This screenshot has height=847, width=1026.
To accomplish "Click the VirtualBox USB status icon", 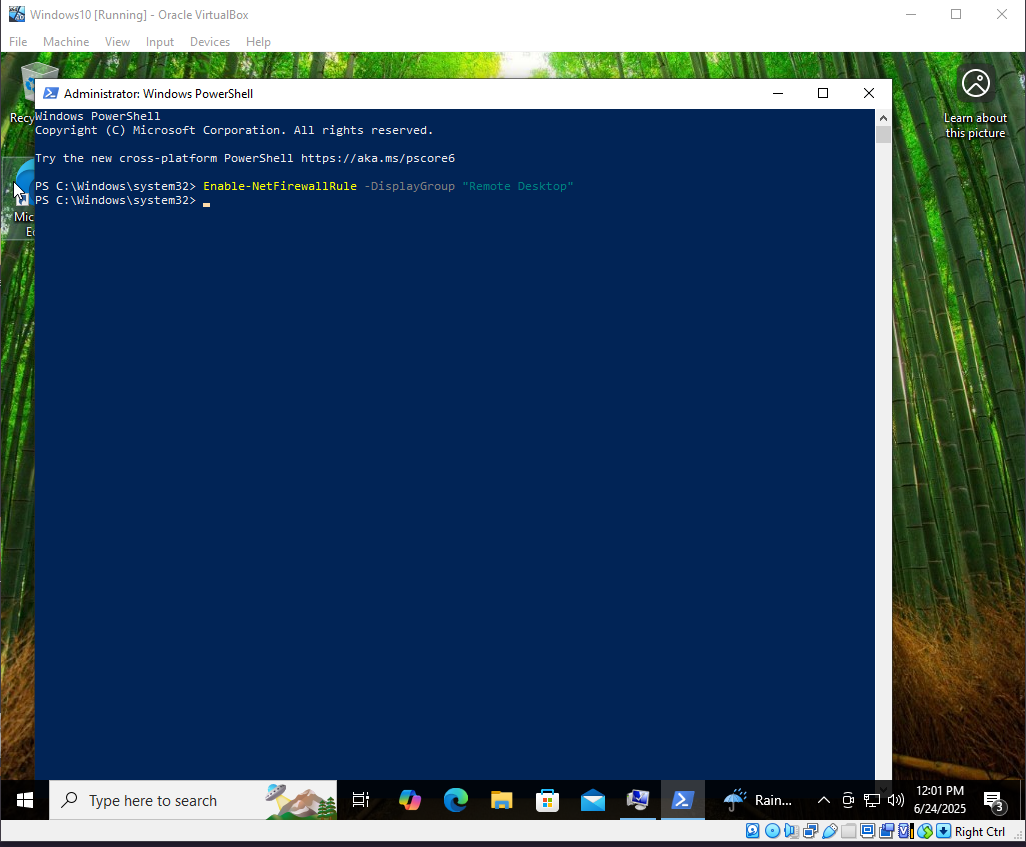I will click(830, 831).
